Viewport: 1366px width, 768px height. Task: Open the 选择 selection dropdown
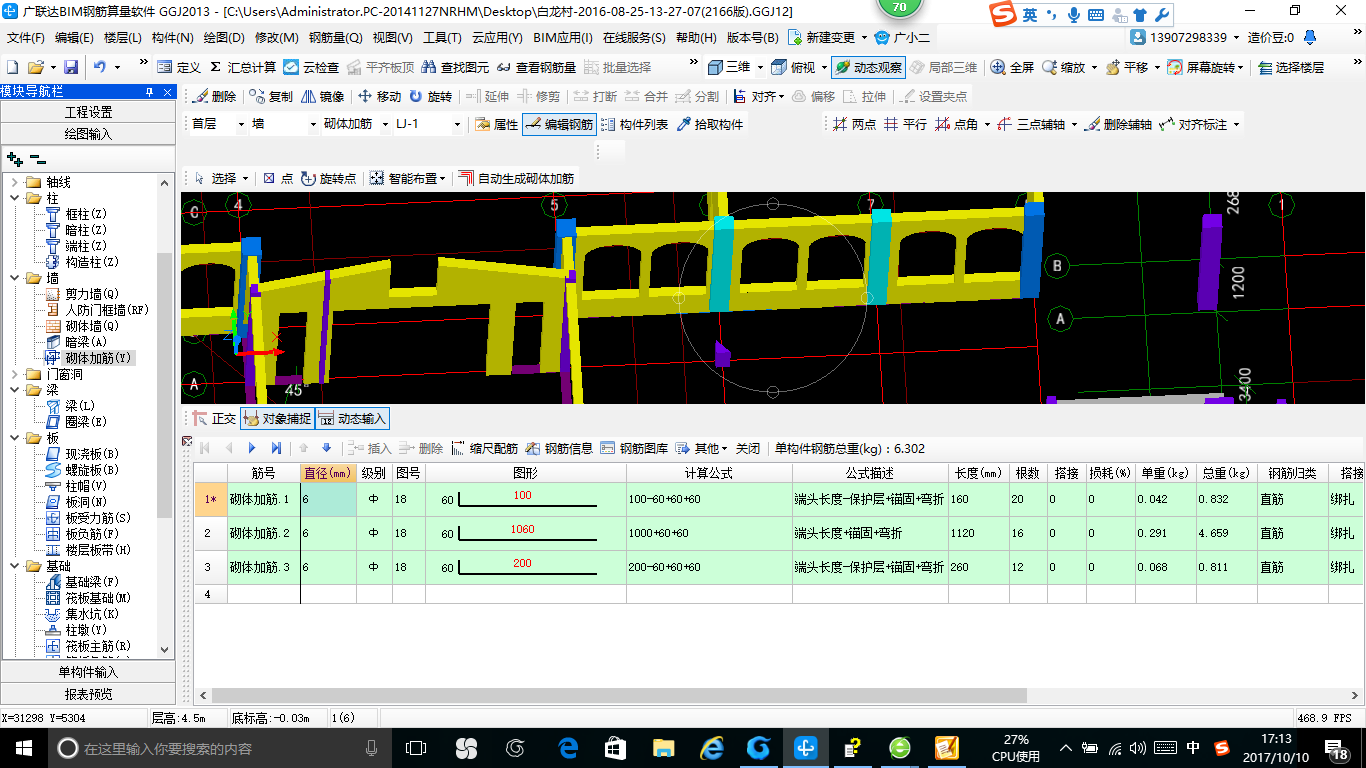tap(221, 178)
